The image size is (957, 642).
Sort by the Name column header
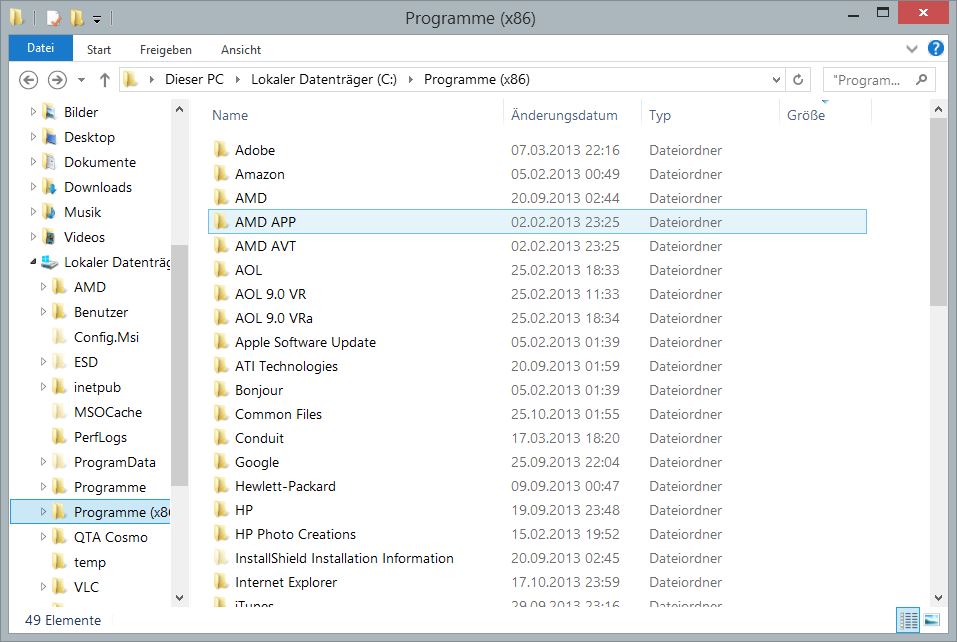pyautogui.click(x=230, y=115)
